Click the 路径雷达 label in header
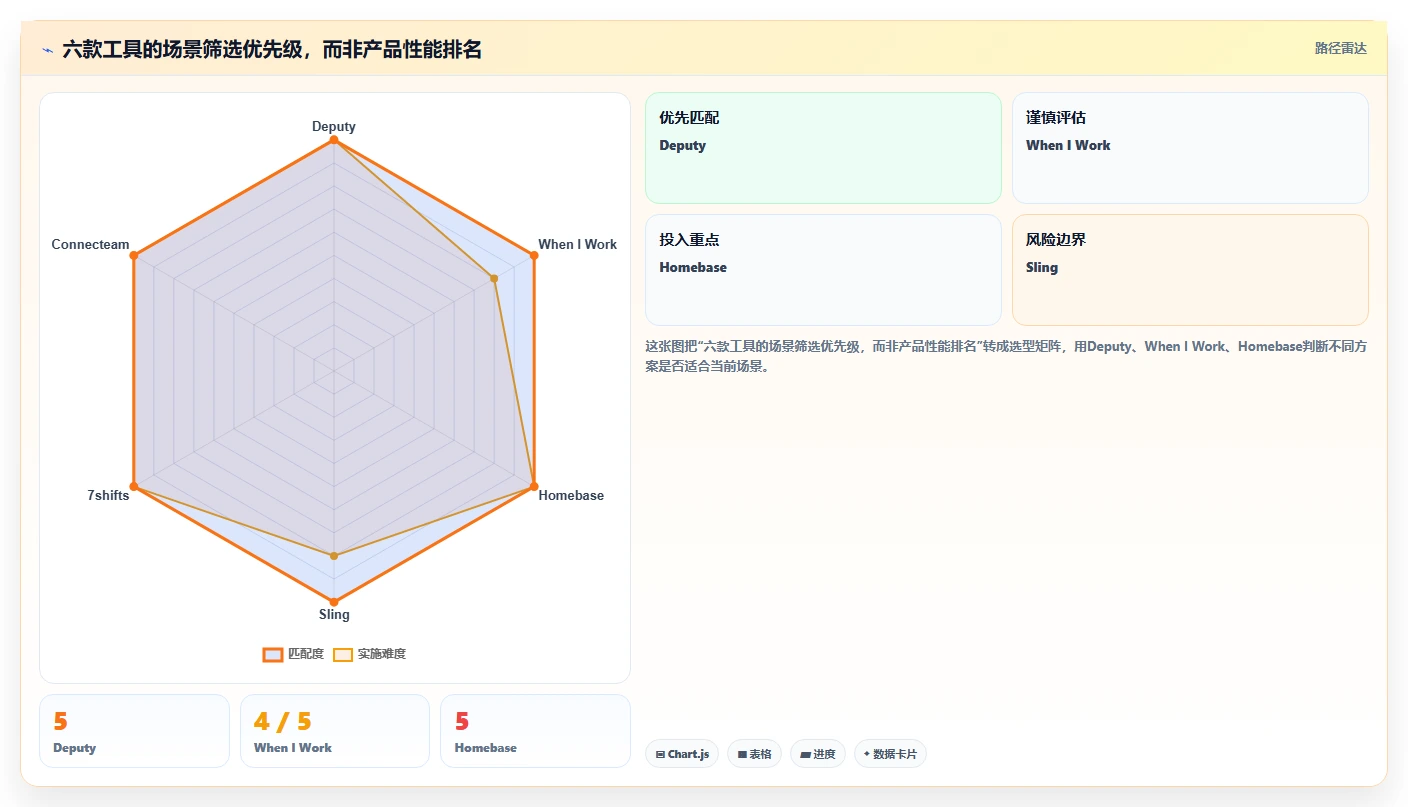This screenshot has height=807, width=1408. (x=1340, y=48)
